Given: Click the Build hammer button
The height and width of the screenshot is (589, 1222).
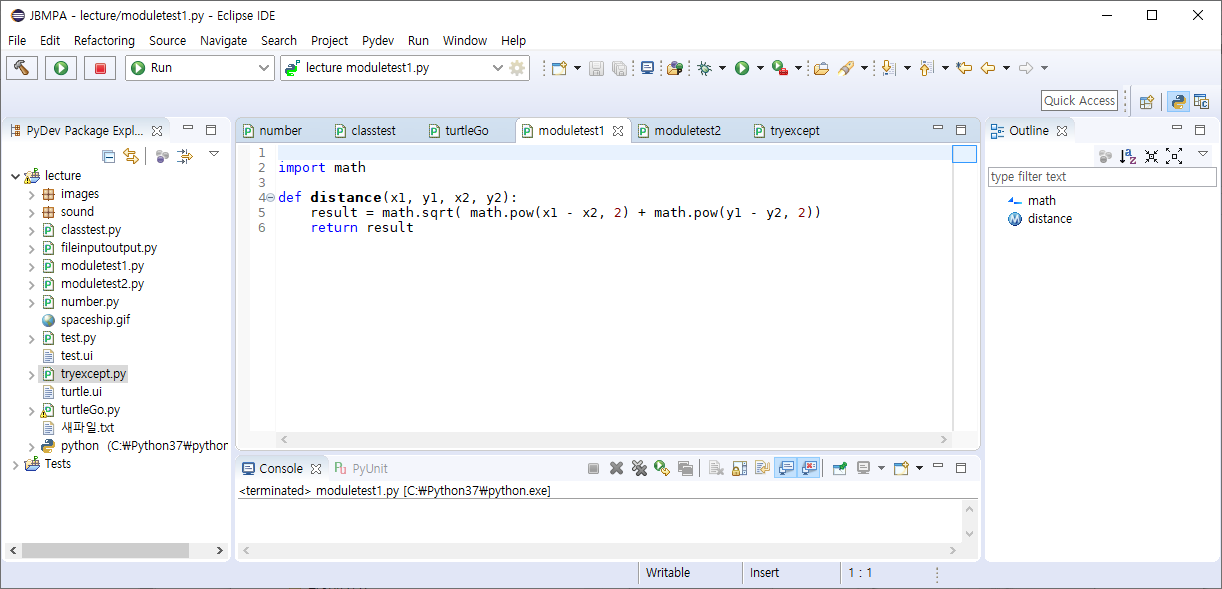Looking at the screenshot, I should tap(22, 68).
